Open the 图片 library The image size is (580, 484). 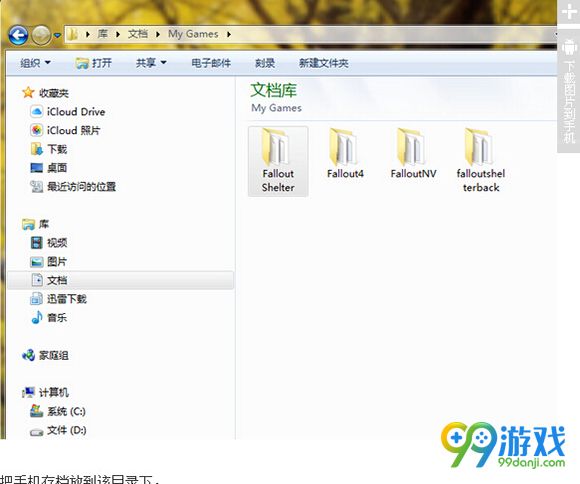[57, 262]
